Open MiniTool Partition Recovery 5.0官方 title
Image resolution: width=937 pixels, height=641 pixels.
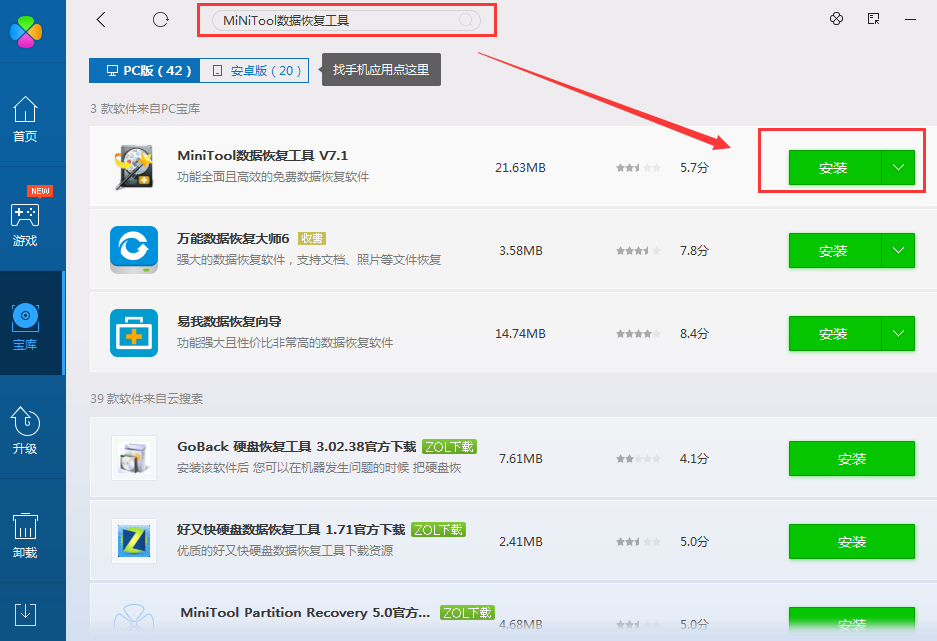coord(305,612)
